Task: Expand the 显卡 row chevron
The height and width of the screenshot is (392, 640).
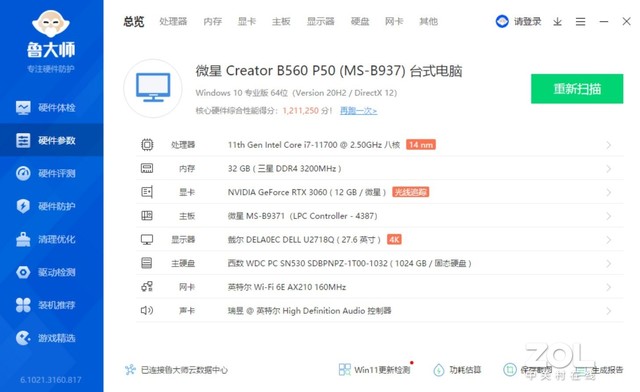Action: tap(609, 192)
